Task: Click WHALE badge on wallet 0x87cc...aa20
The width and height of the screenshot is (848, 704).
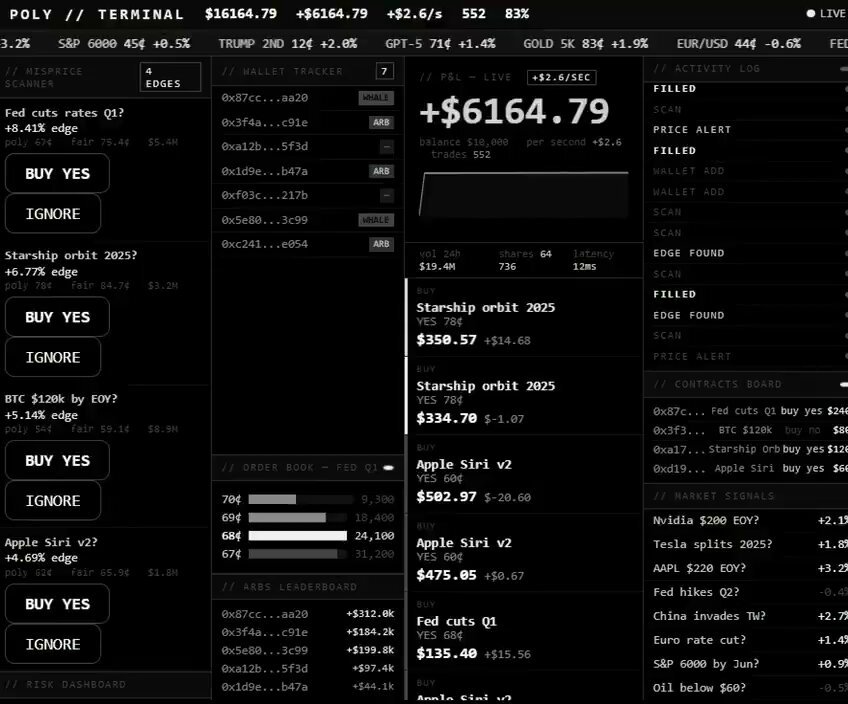Action: click(376, 98)
